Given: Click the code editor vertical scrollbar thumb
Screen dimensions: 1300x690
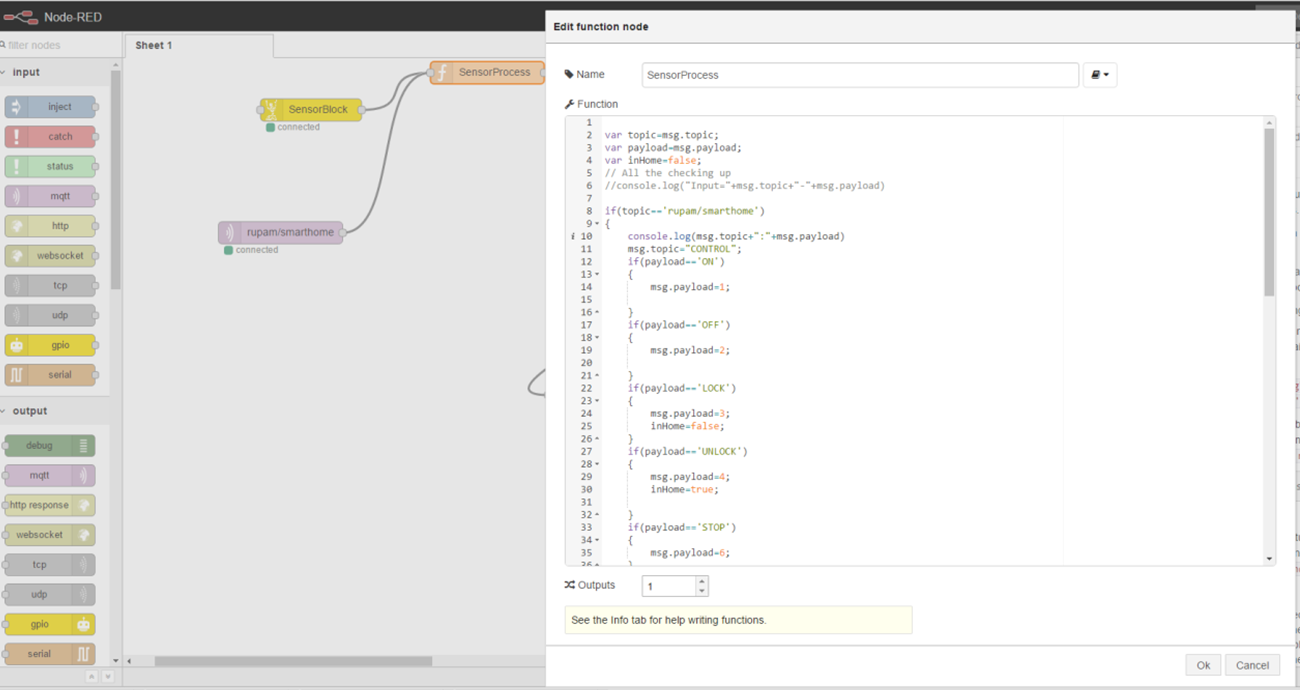Looking at the screenshot, I should (1270, 212).
